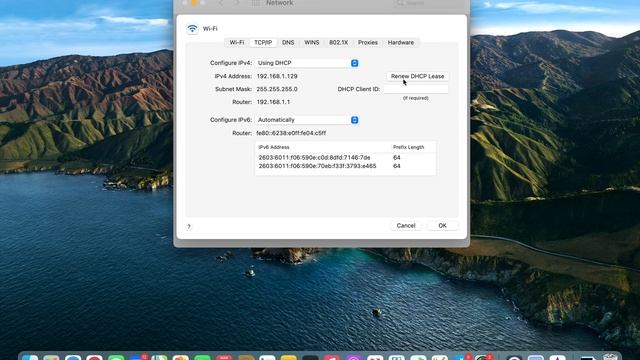Click the Cancel button
The height and width of the screenshot is (360, 640).
point(406,225)
